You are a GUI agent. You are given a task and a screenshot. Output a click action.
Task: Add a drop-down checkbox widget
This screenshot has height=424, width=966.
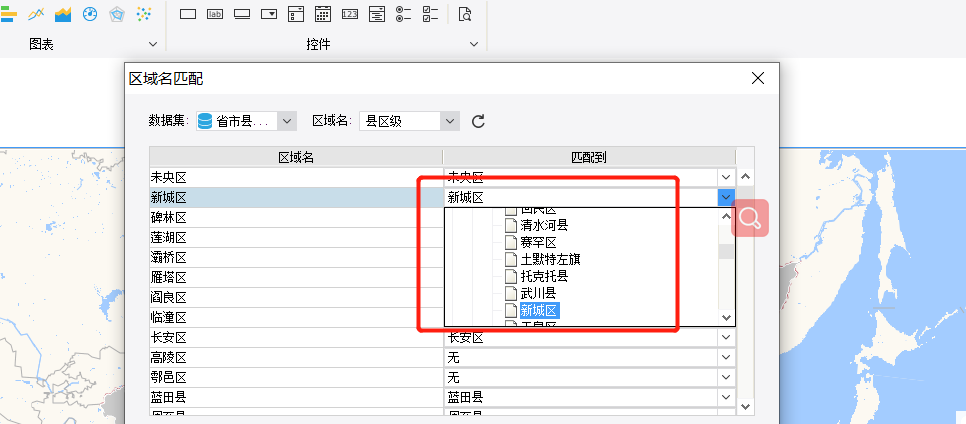(x=296, y=14)
